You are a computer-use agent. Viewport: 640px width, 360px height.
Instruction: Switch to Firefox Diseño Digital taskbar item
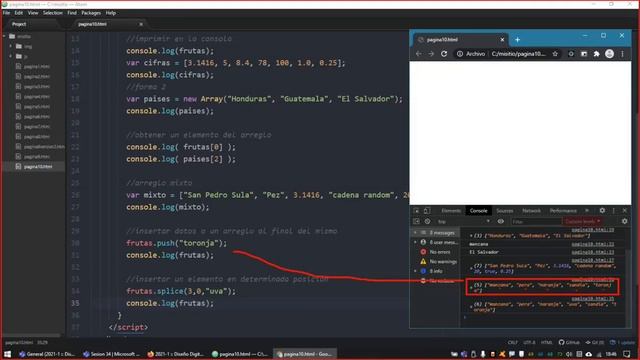point(176,354)
